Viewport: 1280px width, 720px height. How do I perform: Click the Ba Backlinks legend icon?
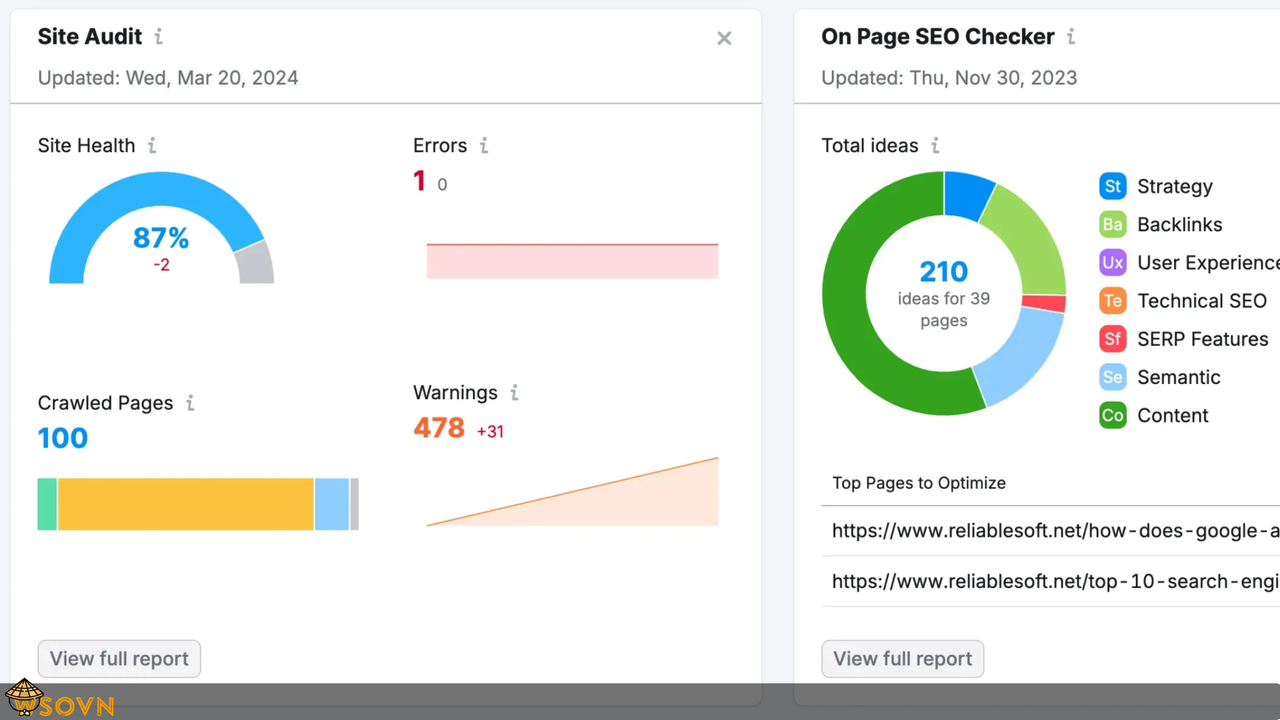tap(1112, 224)
